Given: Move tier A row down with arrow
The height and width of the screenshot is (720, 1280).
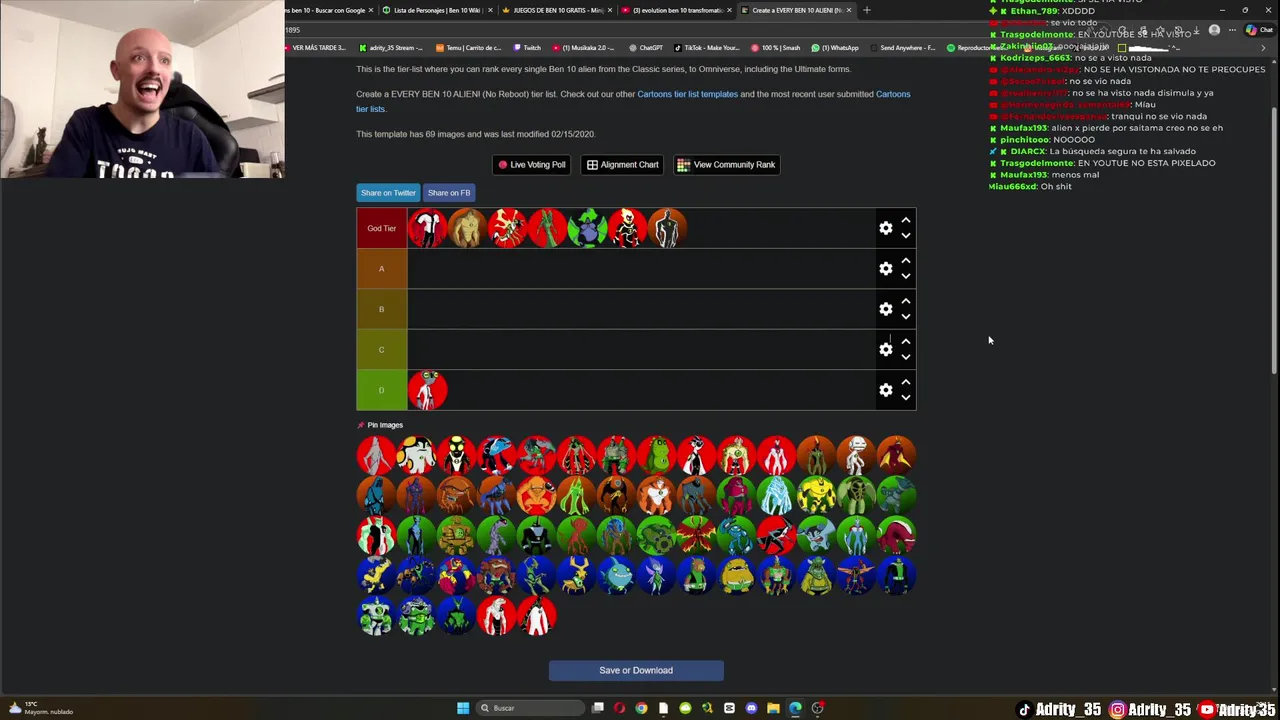Looking at the screenshot, I should (x=906, y=276).
